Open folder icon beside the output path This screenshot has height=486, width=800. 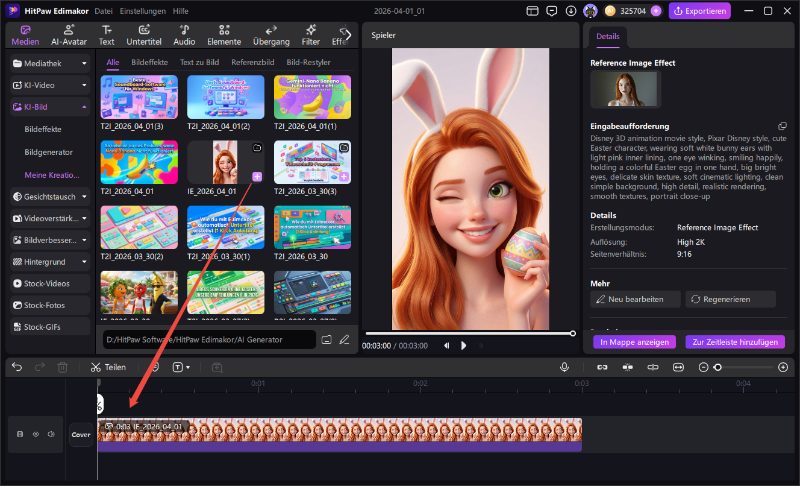point(326,340)
